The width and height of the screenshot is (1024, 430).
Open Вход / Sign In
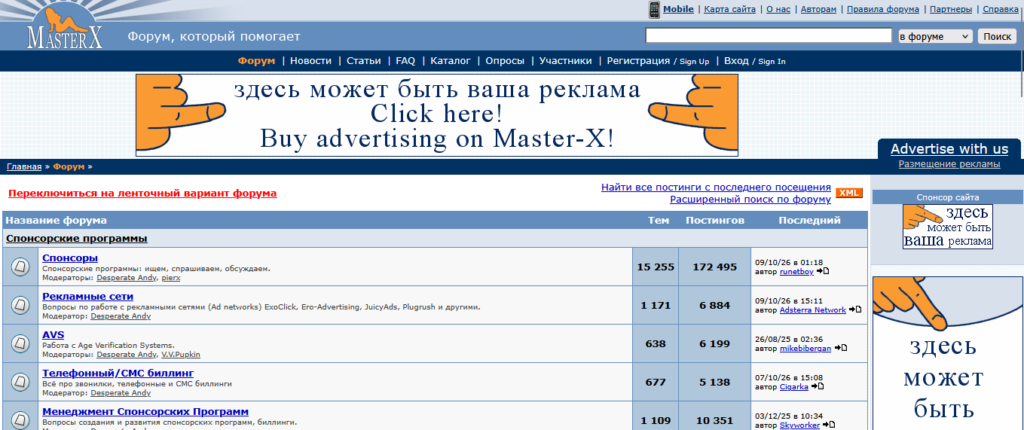[x=755, y=61]
